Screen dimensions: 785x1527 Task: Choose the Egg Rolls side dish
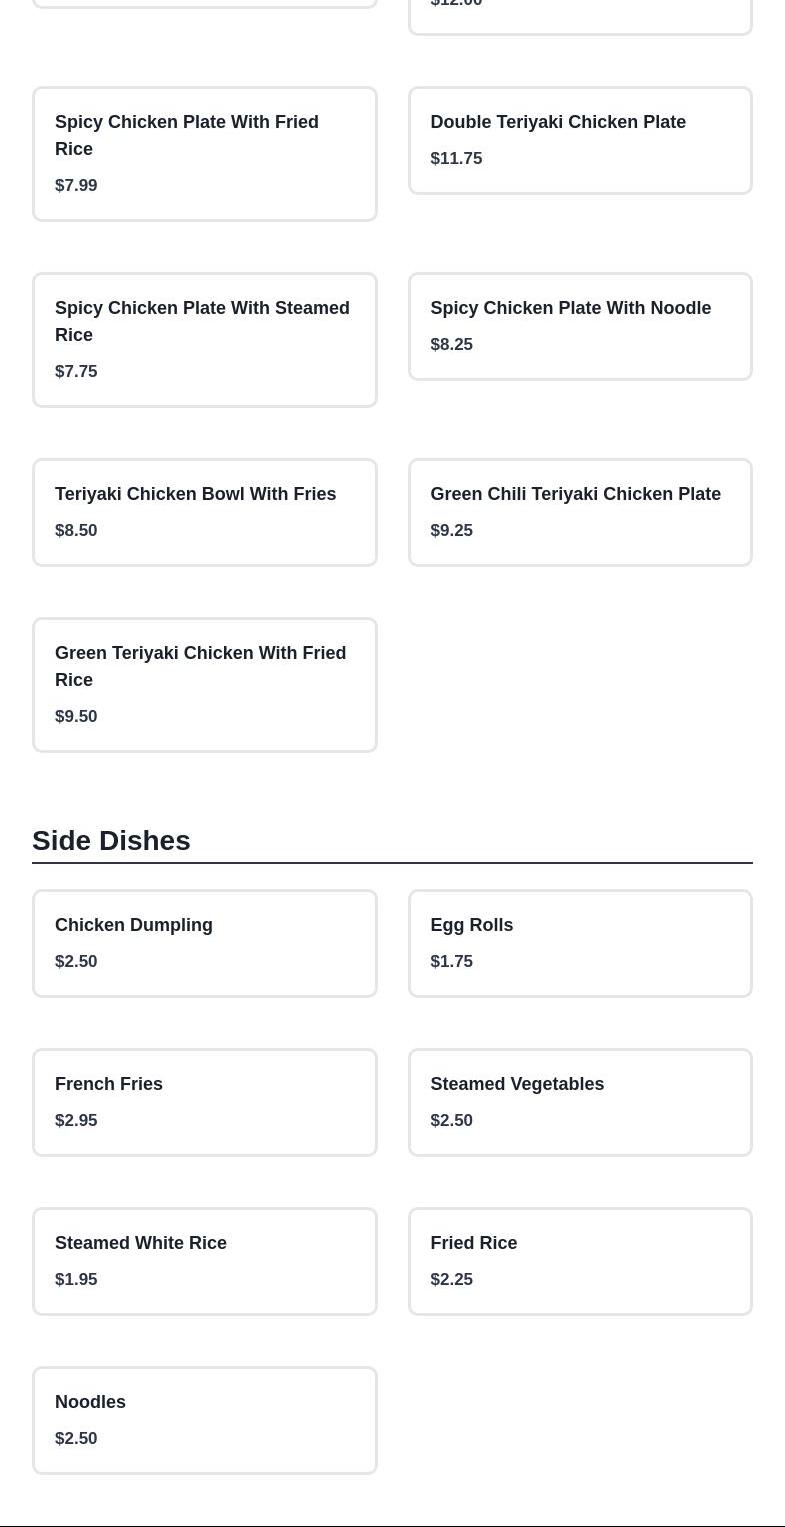coord(579,943)
